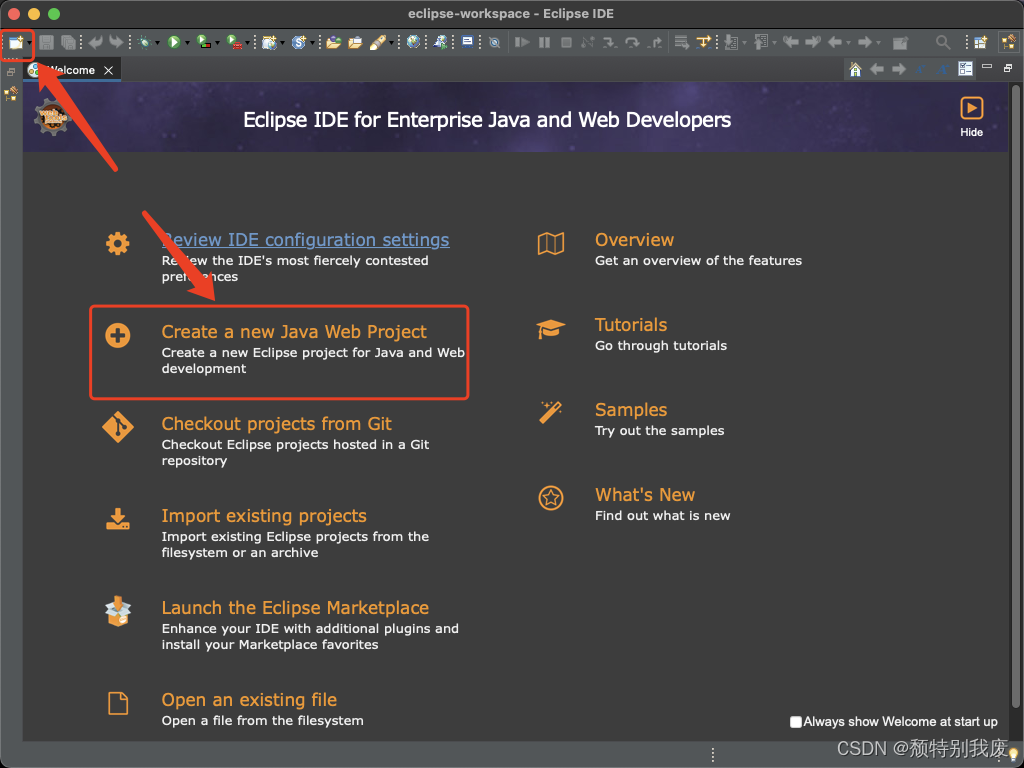
Task: Start debugging with the bug icon
Action: tap(145, 43)
